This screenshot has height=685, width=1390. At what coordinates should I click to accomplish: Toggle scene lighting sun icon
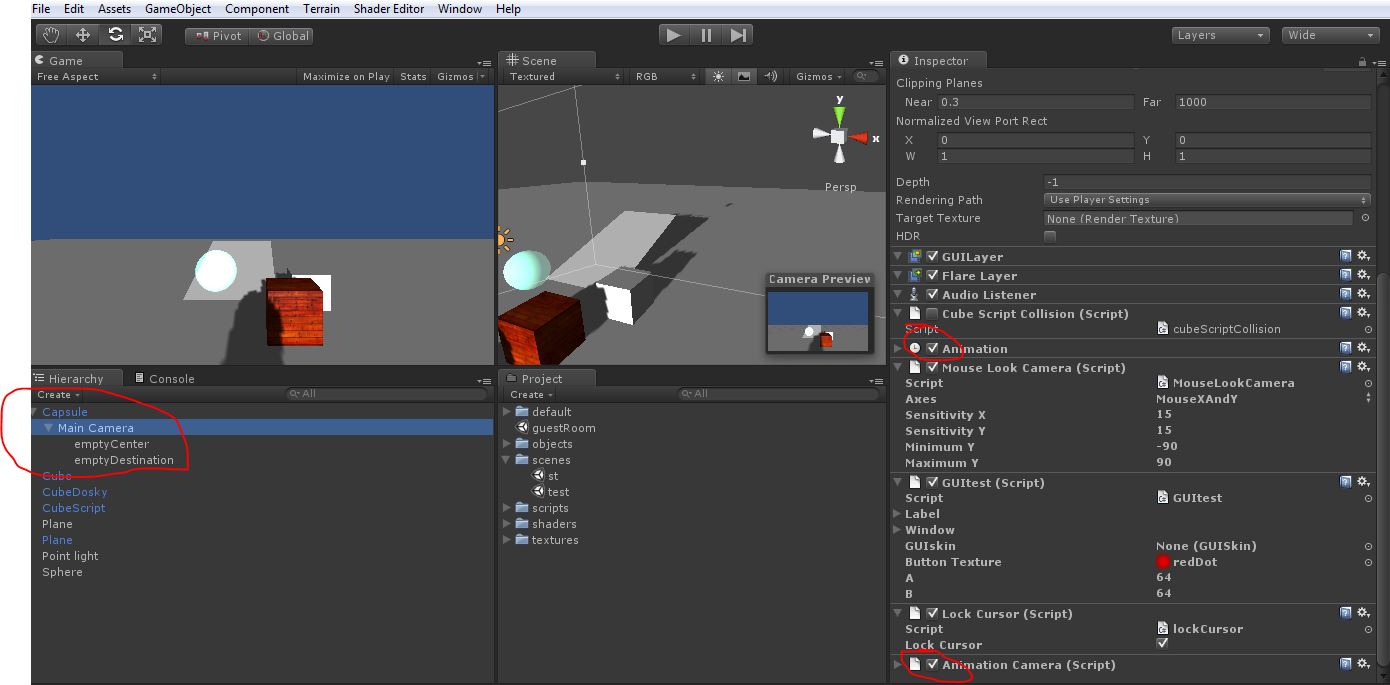tap(718, 77)
